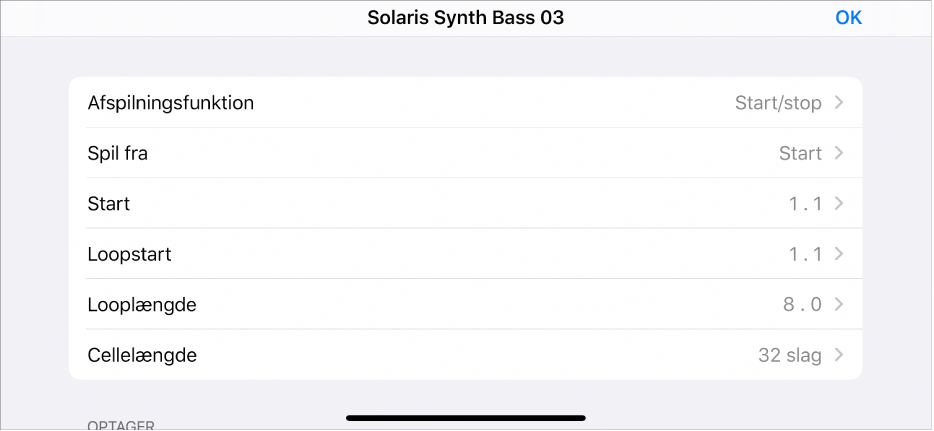Image resolution: width=934 pixels, height=431 pixels.
Task: Expand the Start/stop chevron arrow
Action: click(839, 103)
